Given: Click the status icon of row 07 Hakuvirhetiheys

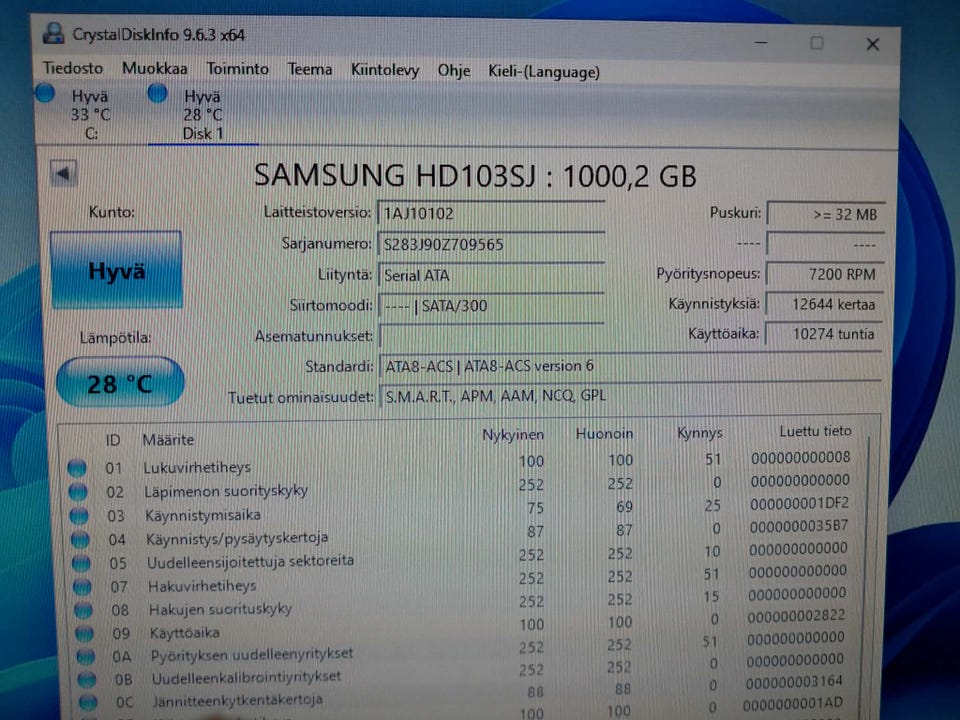Looking at the screenshot, I should pyautogui.click(x=83, y=587).
